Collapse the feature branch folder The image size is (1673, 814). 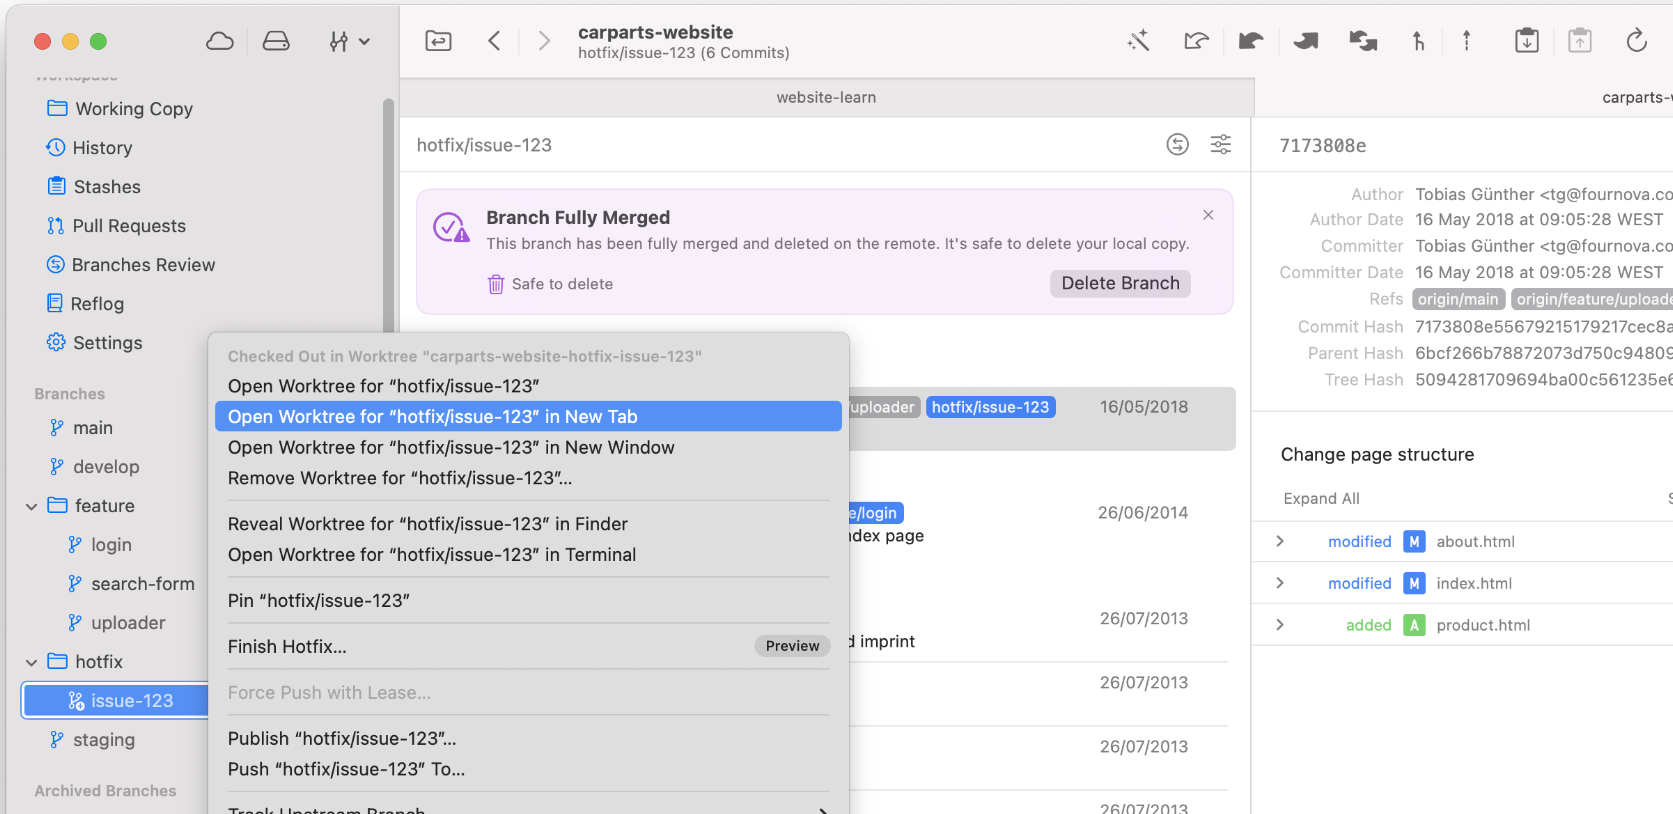[x=32, y=507]
